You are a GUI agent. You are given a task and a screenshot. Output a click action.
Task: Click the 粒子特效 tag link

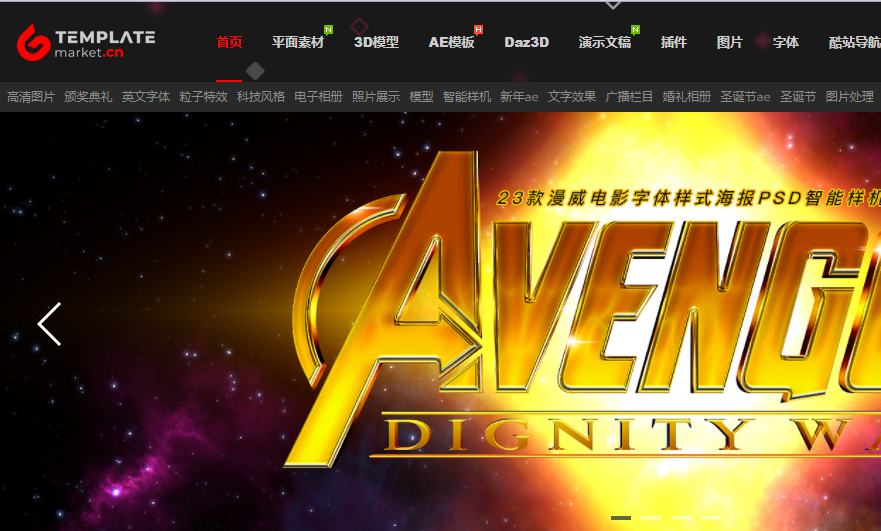coord(203,97)
